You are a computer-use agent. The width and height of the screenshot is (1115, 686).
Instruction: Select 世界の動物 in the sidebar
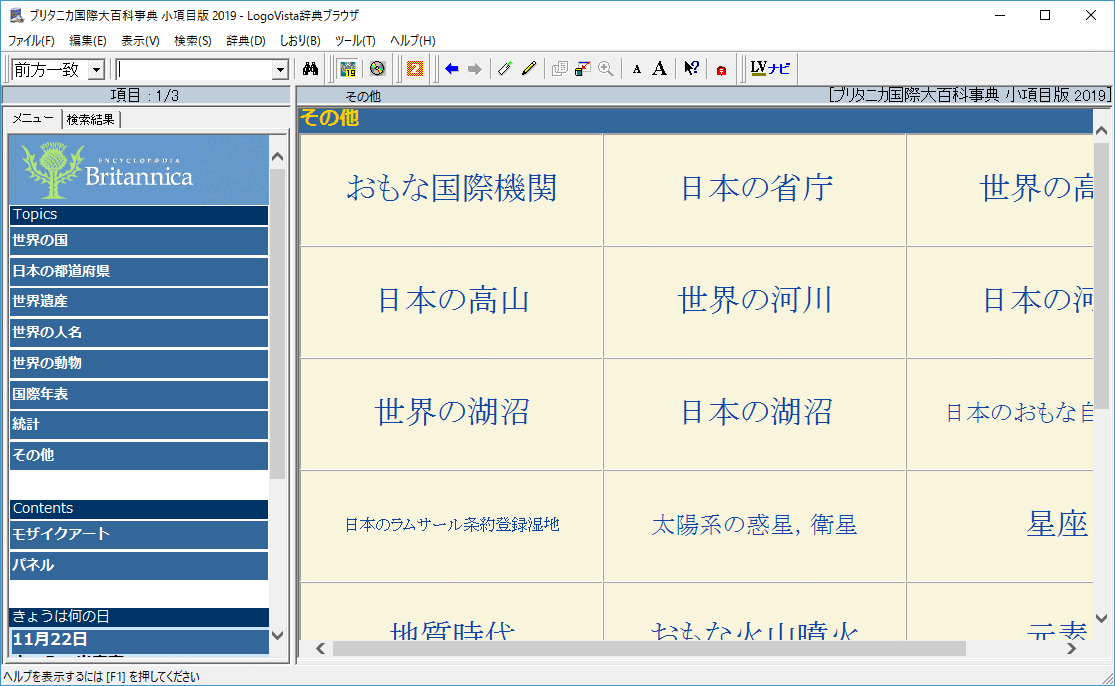(139, 363)
